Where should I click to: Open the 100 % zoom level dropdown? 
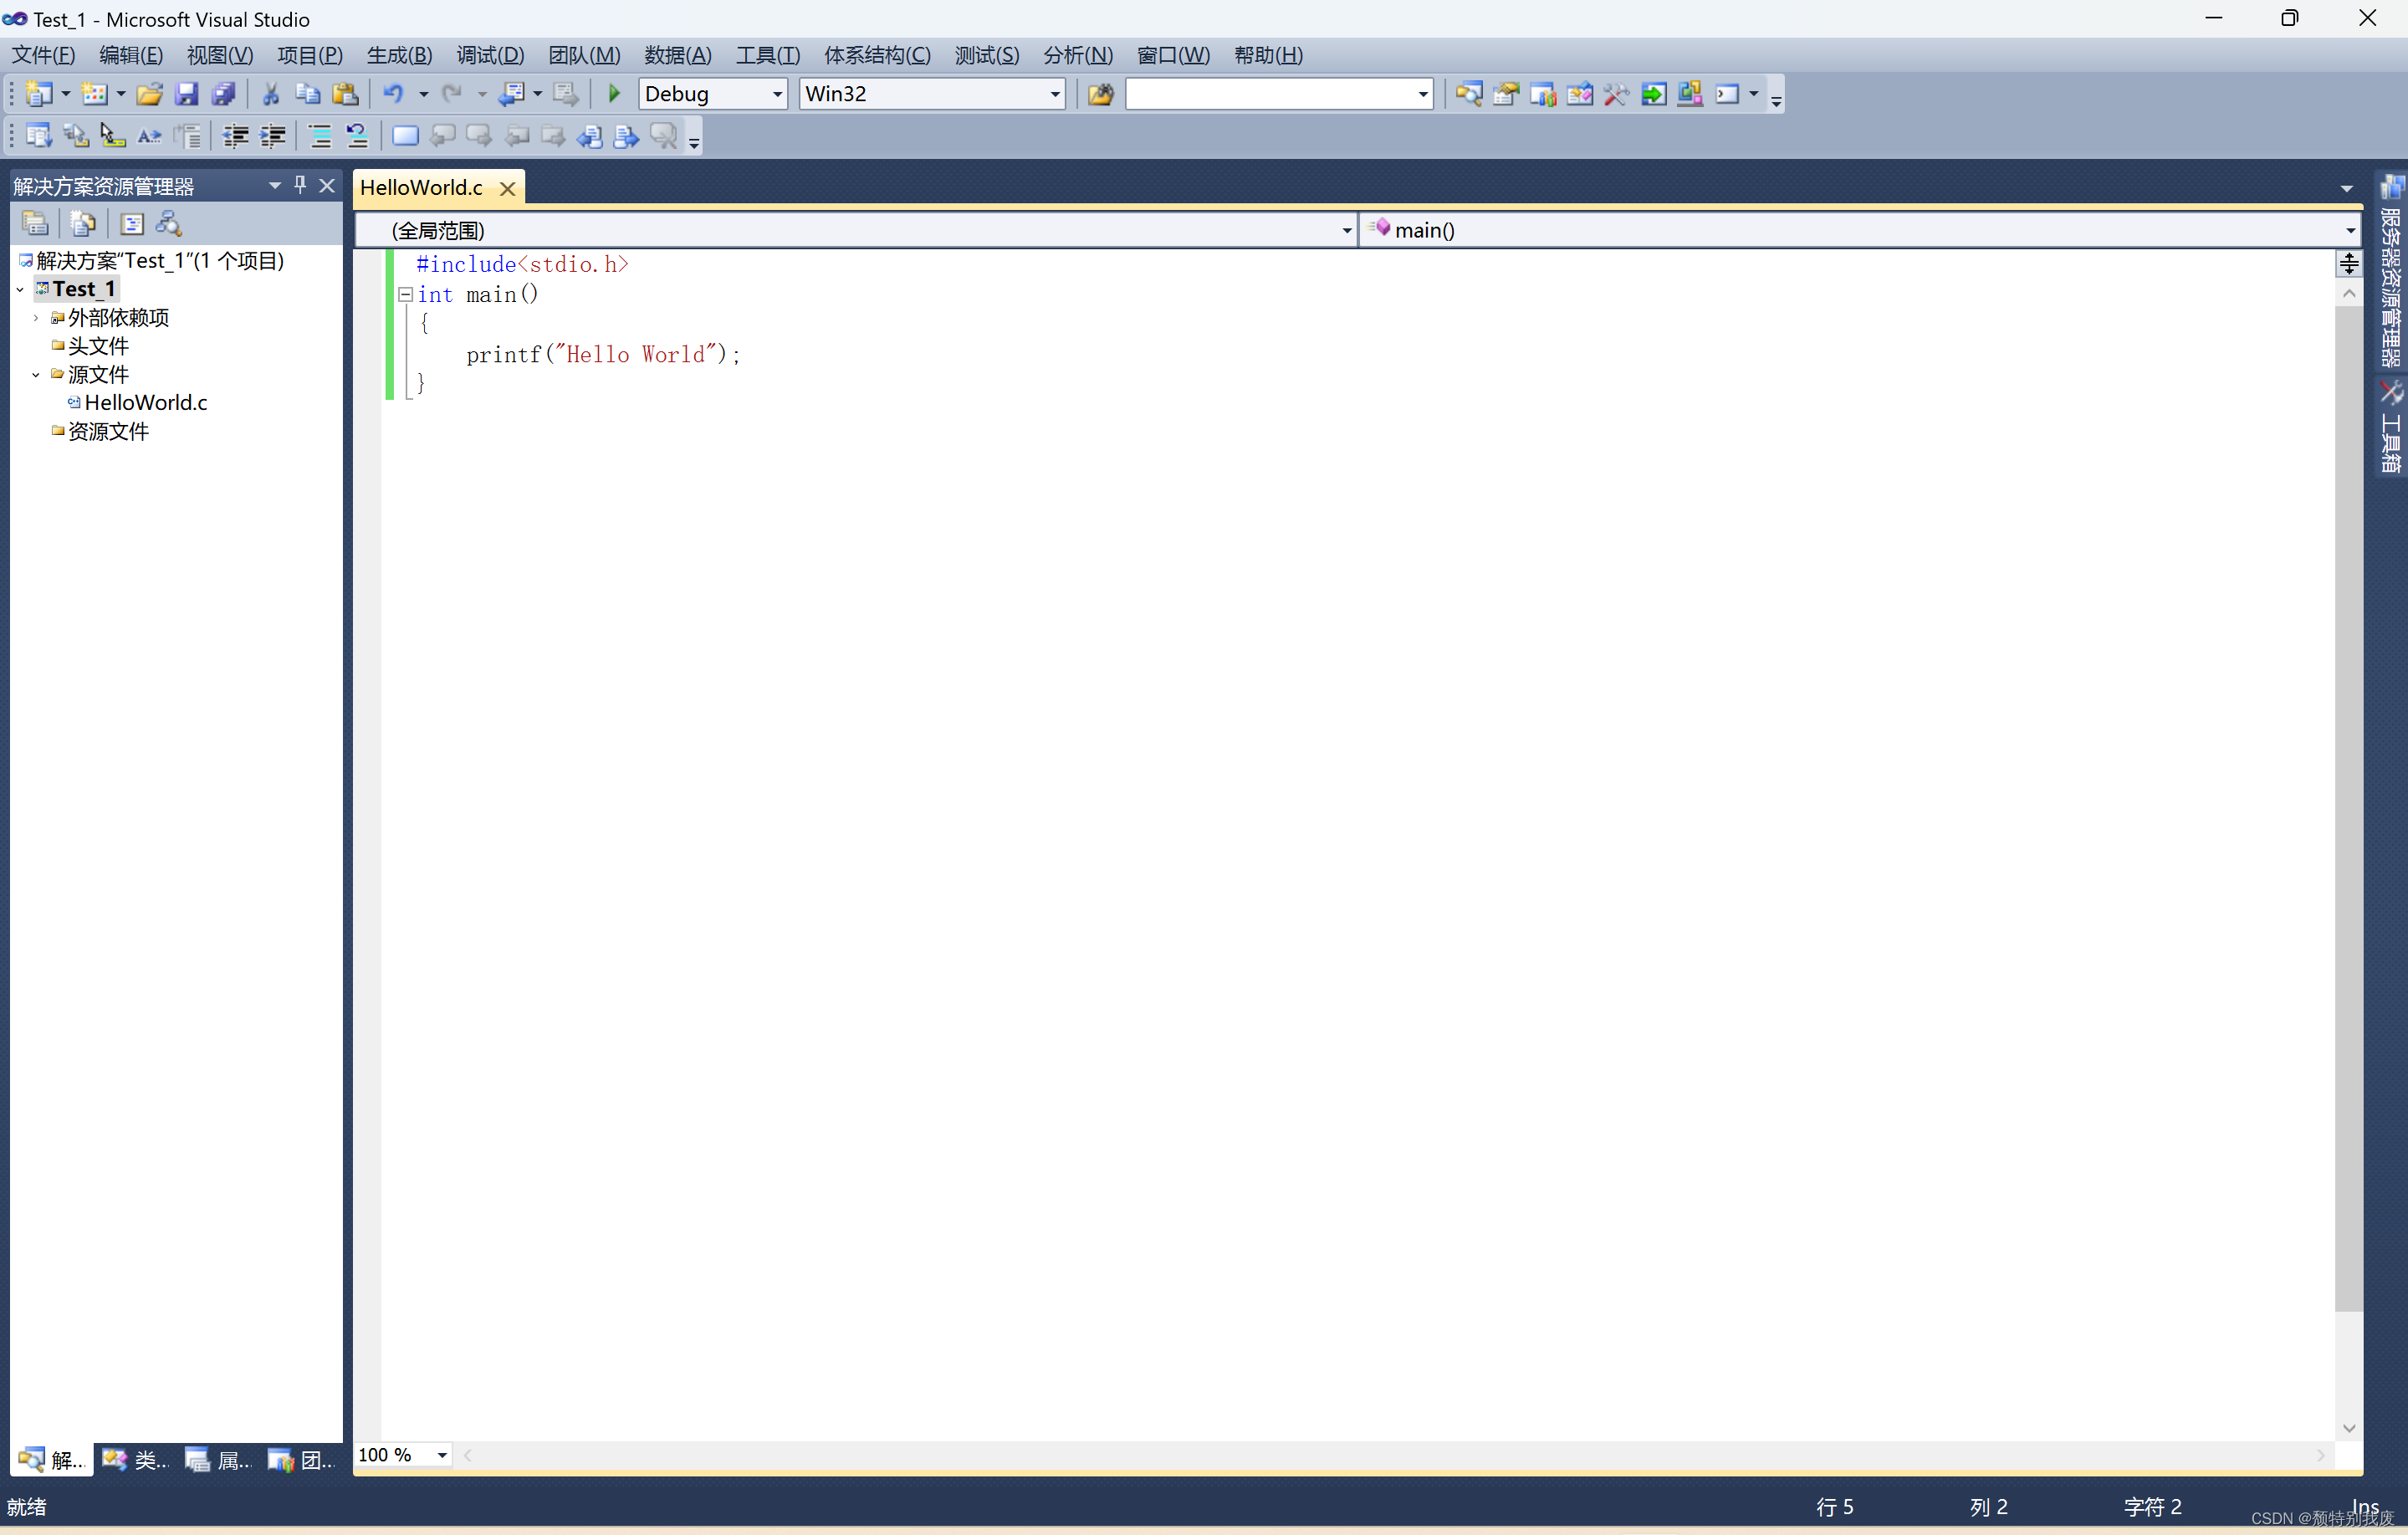441,1455
